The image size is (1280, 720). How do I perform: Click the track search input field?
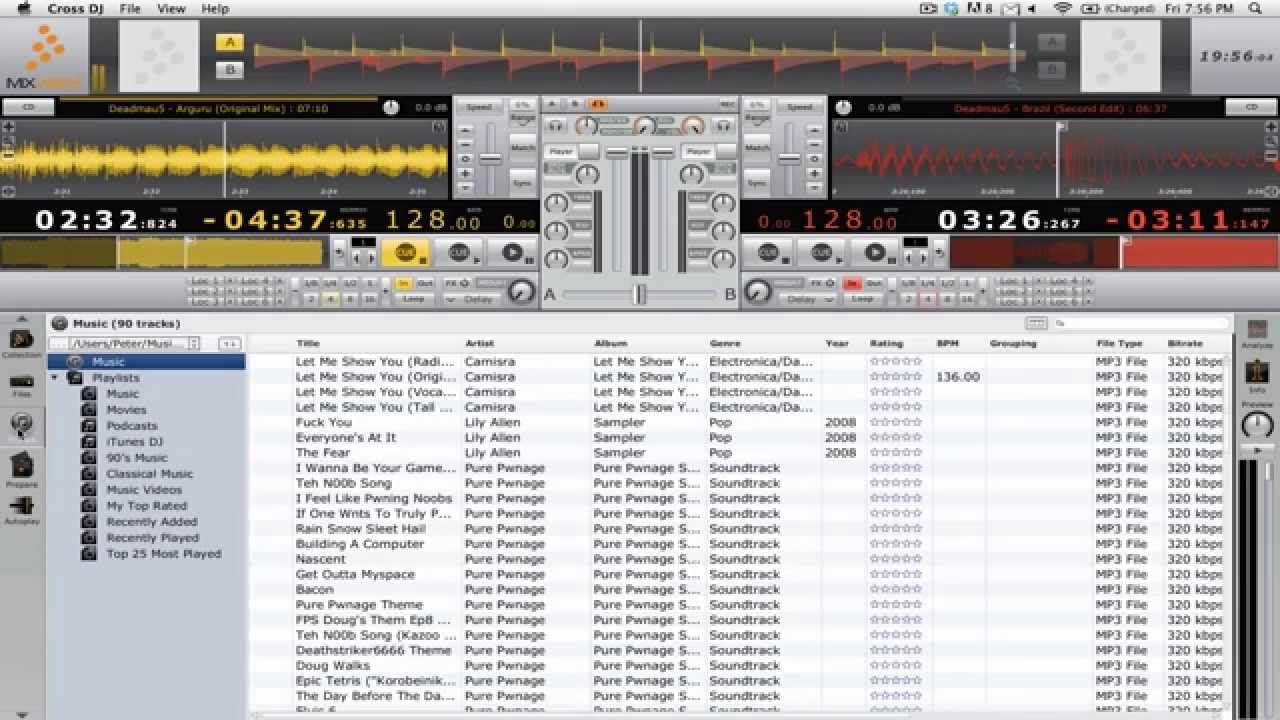(x=1140, y=323)
